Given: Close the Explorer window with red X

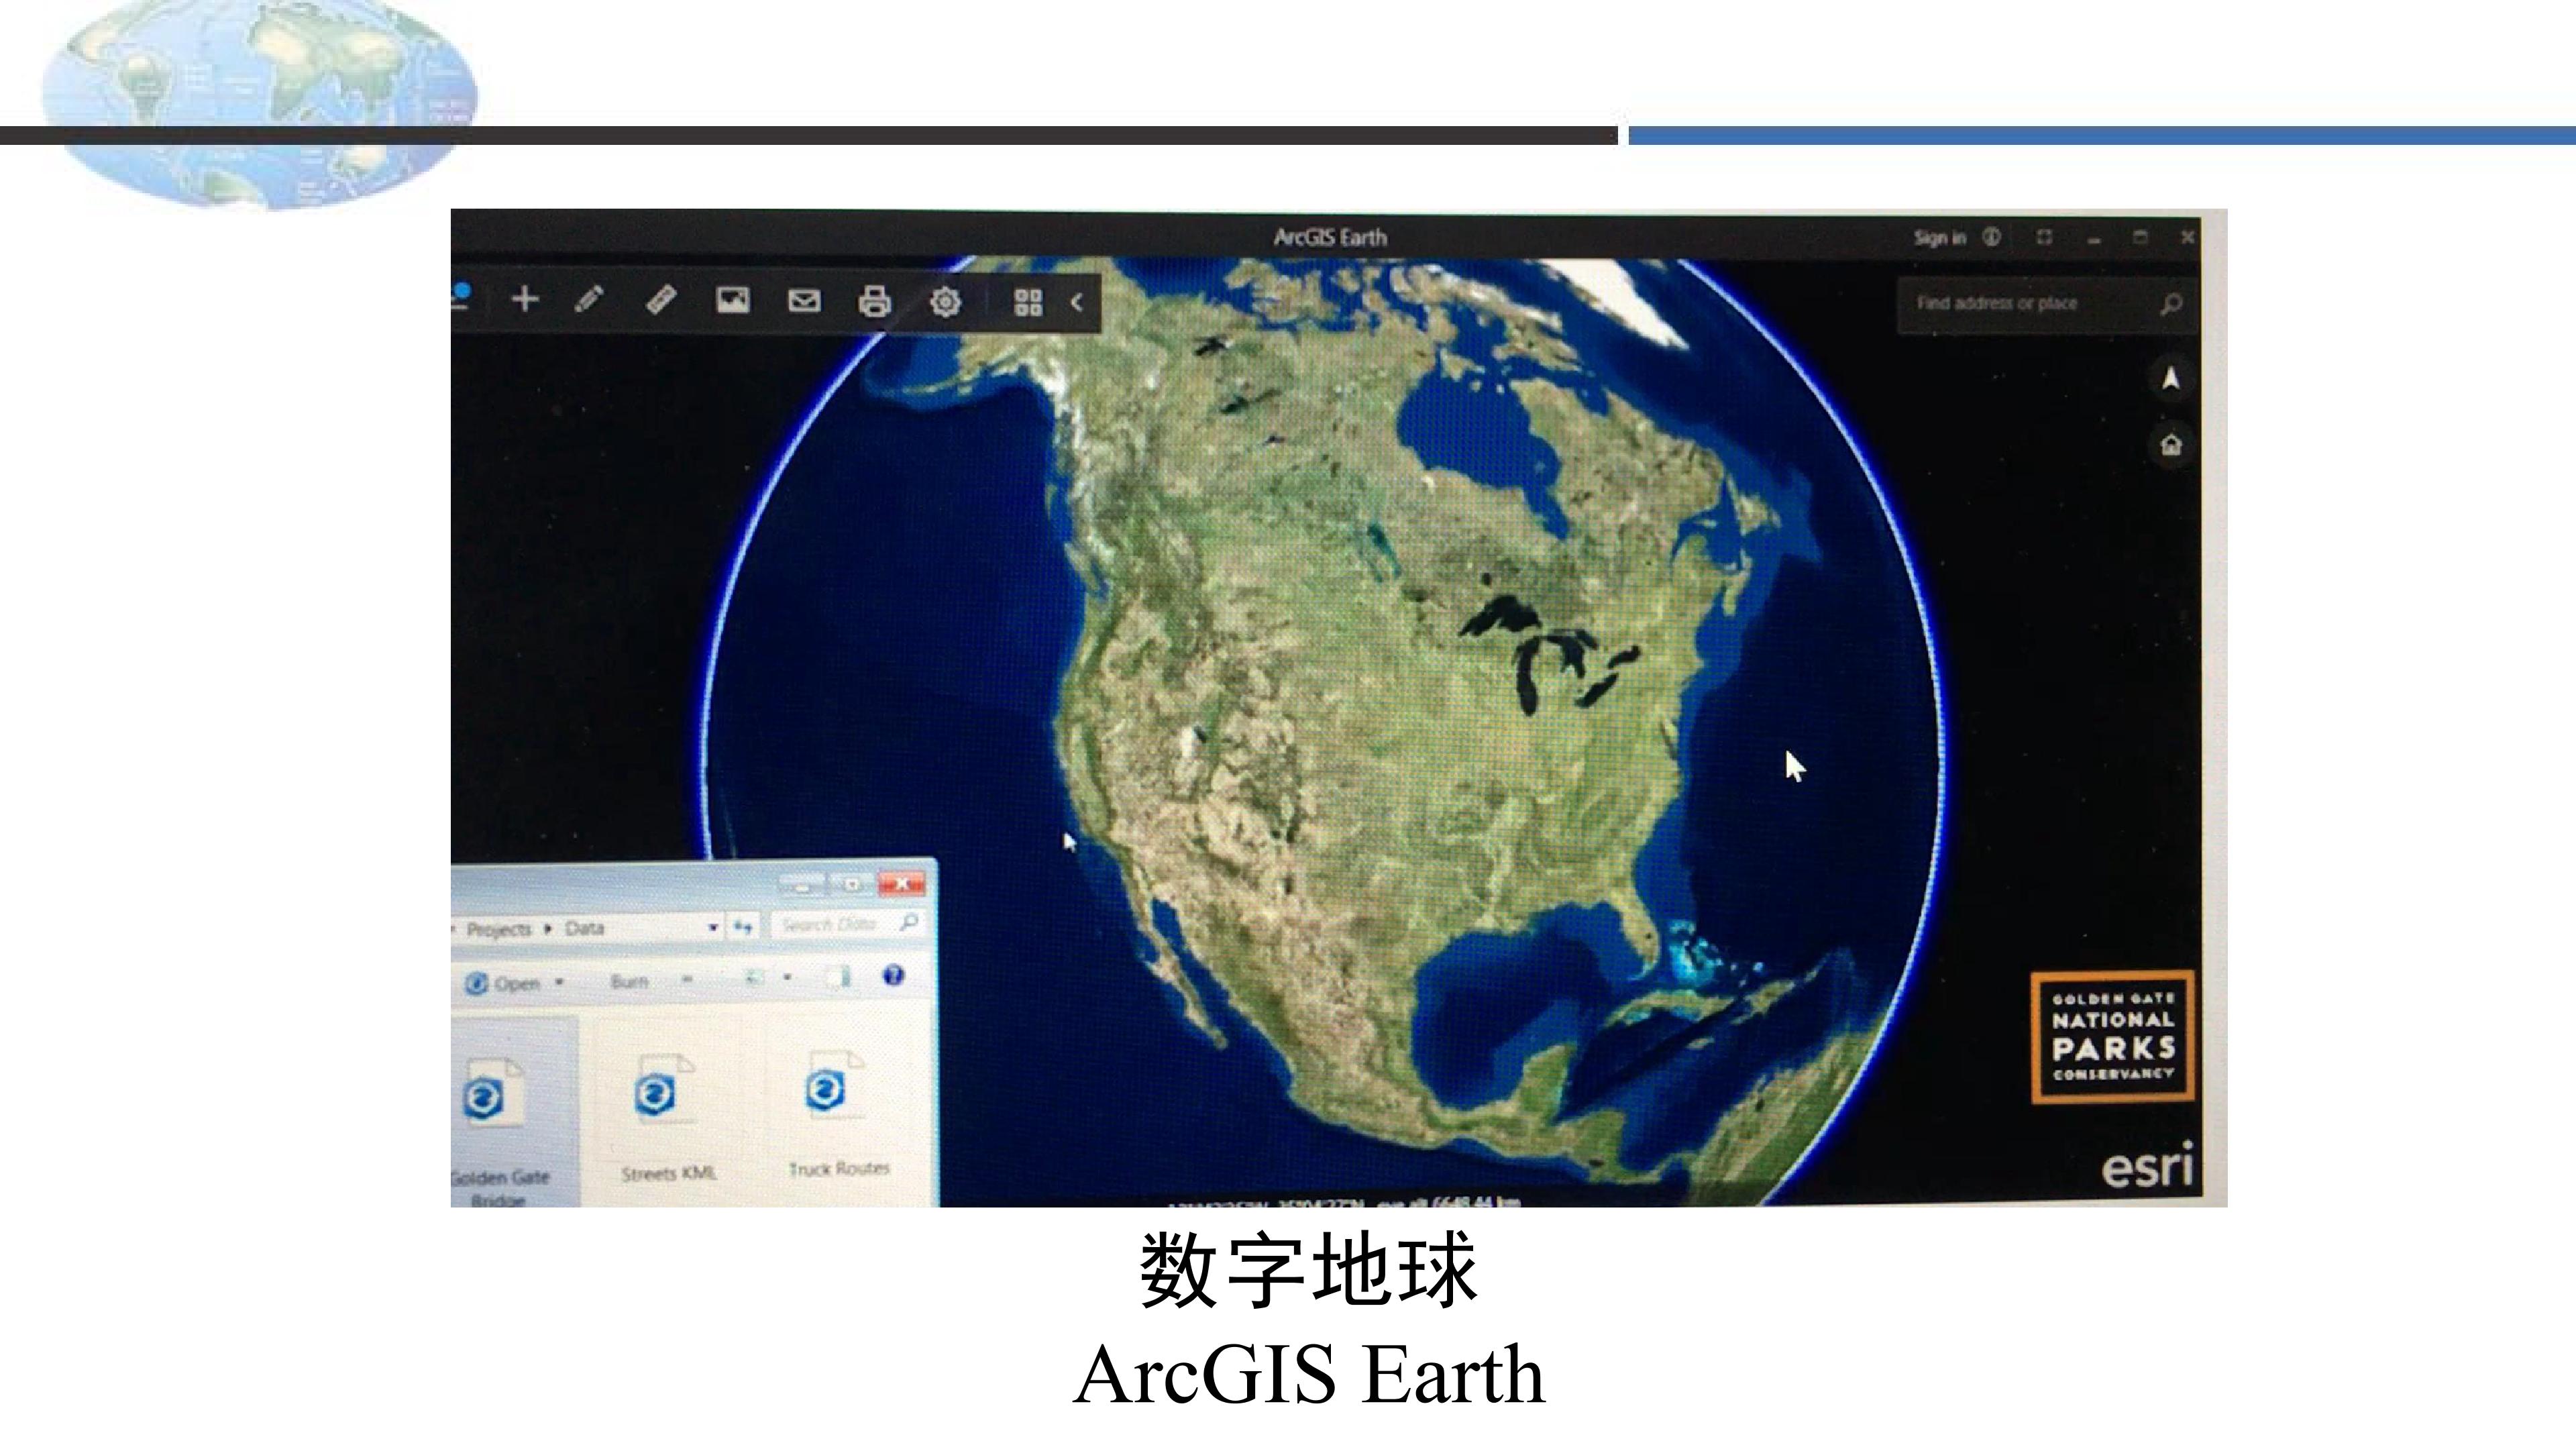Looking at the screenshot, I should pyautogui.click(x=902, y=883).
